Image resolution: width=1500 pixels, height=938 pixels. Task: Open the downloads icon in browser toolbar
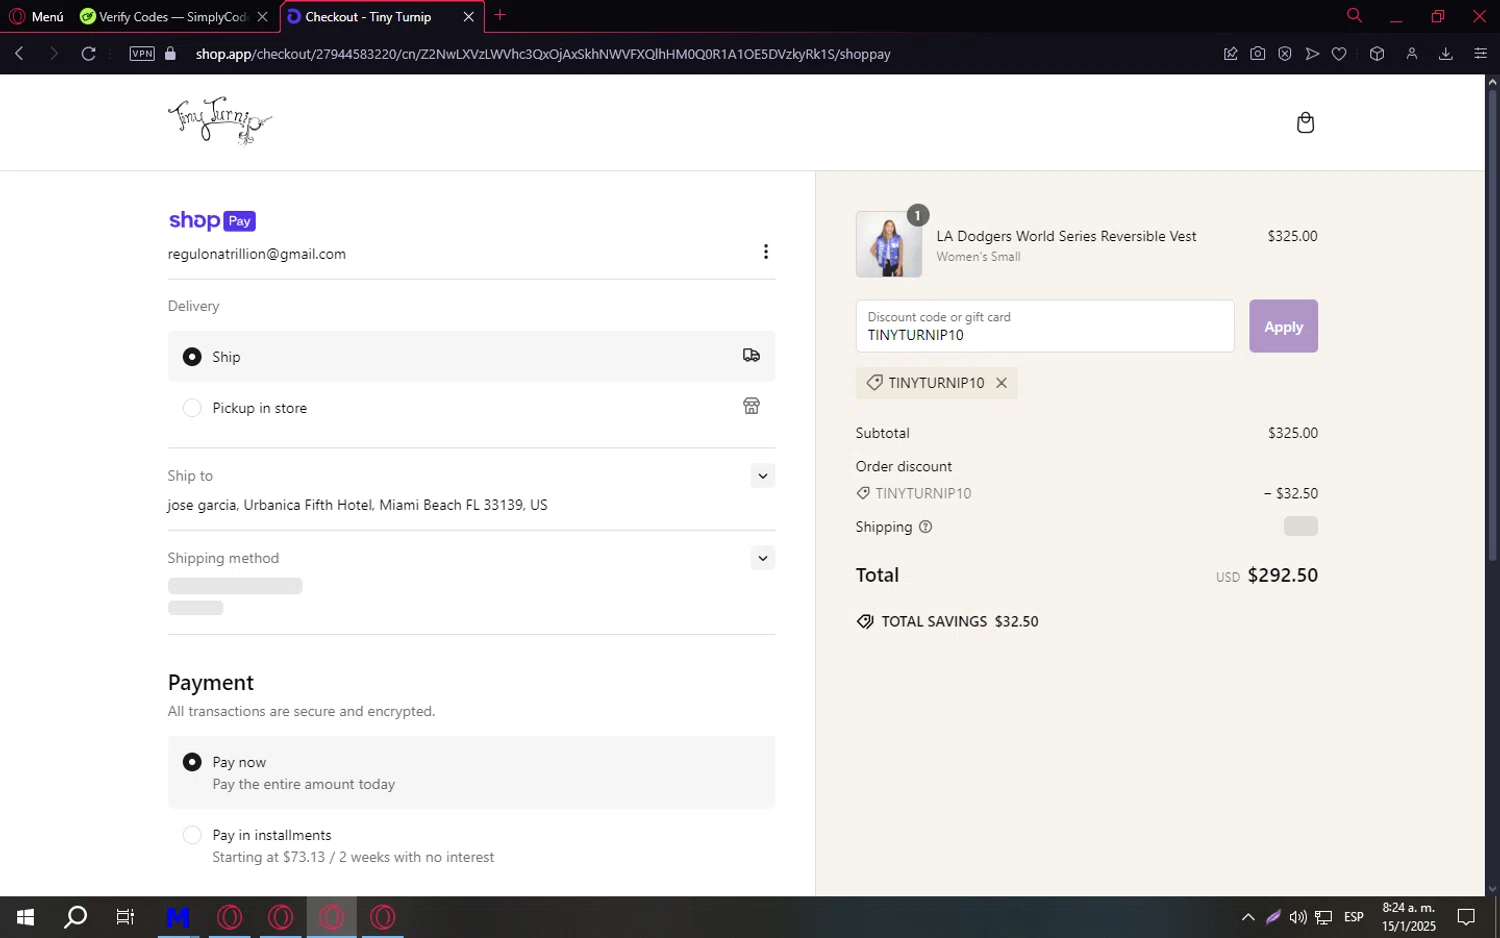[x=1445, y=54]
